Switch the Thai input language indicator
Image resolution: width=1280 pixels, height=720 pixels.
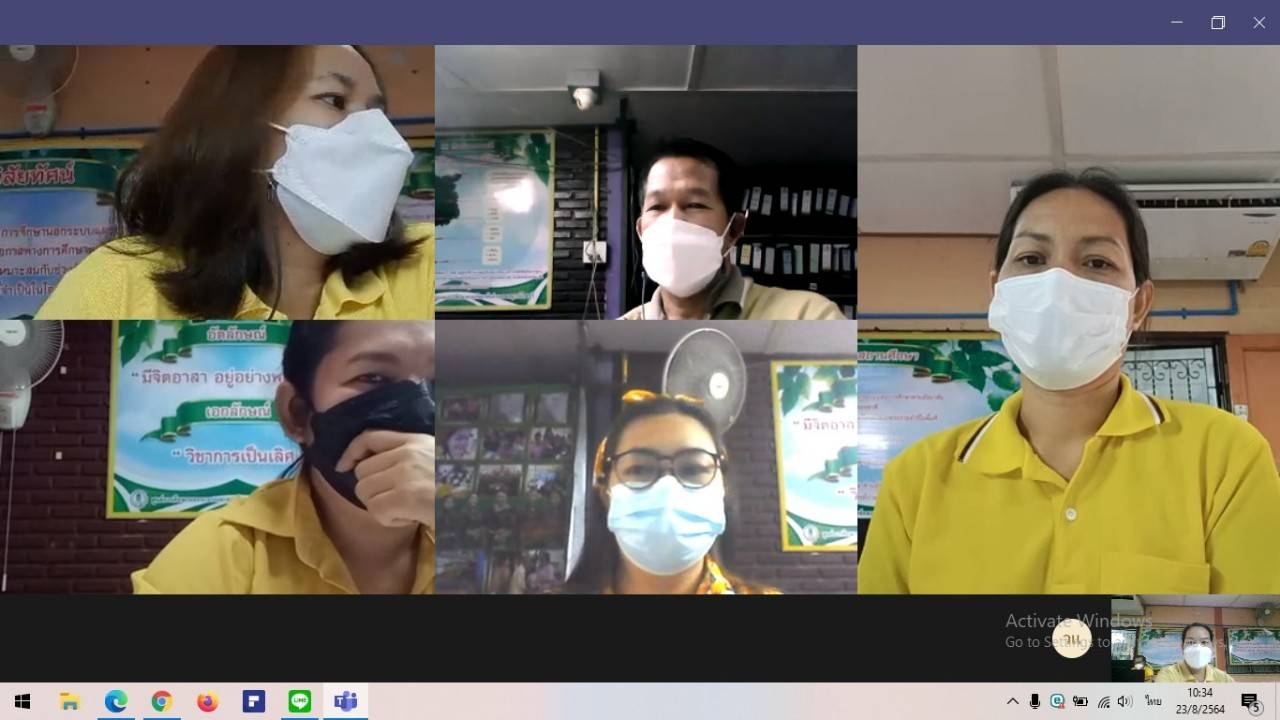coord(1153,702)
